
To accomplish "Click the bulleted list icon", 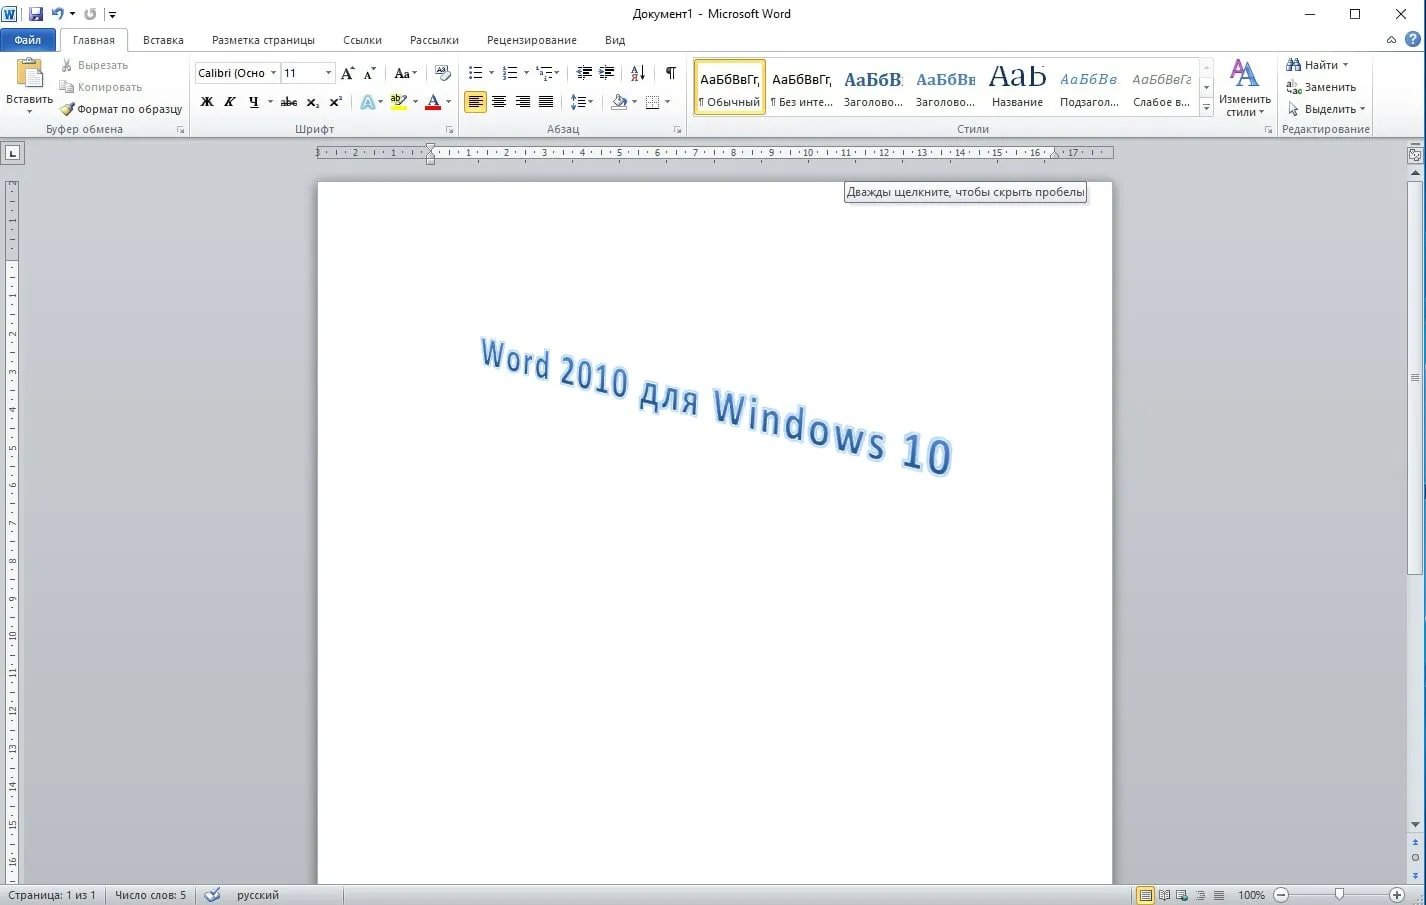I will (x=476, y=73).
